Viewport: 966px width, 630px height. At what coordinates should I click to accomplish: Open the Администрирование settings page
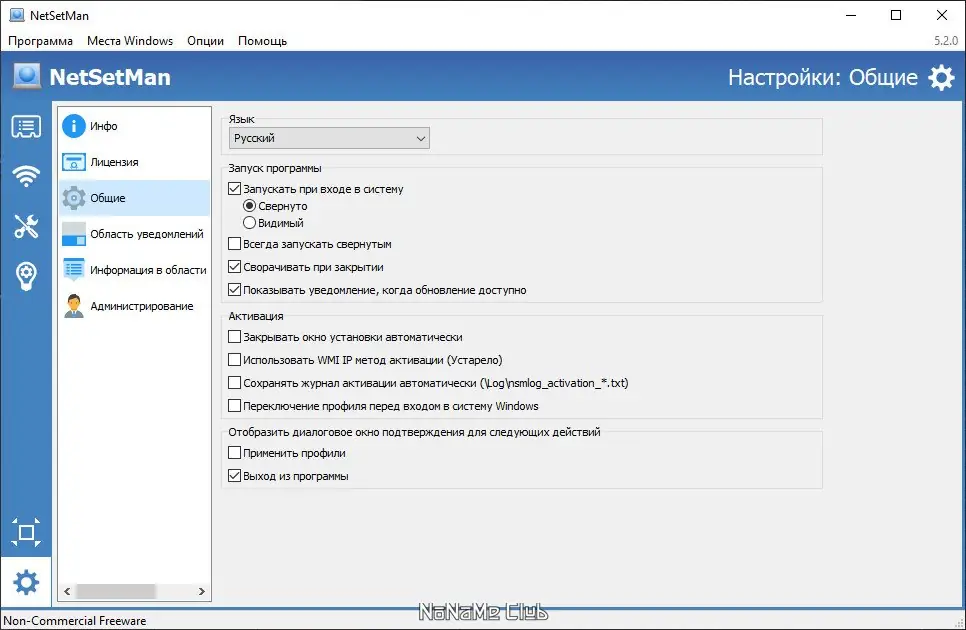(x=134, y=306)
